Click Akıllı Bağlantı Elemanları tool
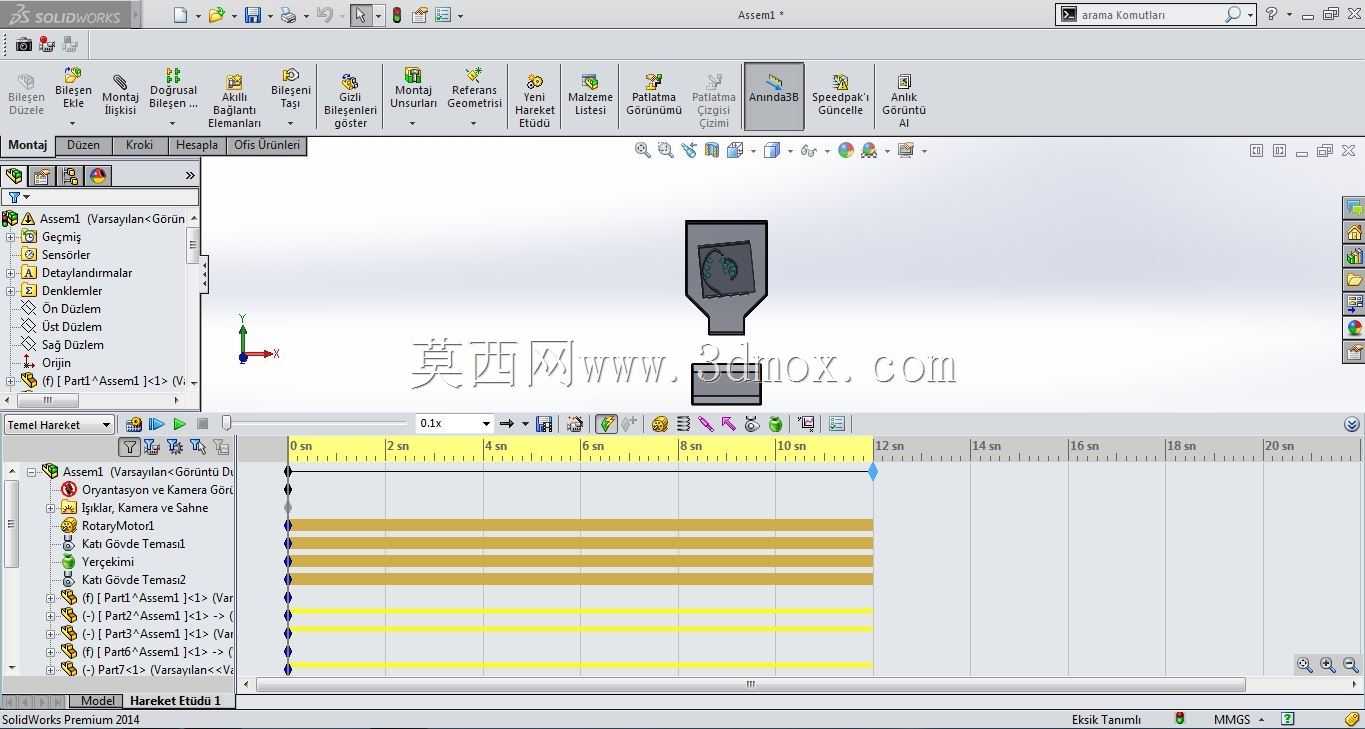 click(234, 102)
